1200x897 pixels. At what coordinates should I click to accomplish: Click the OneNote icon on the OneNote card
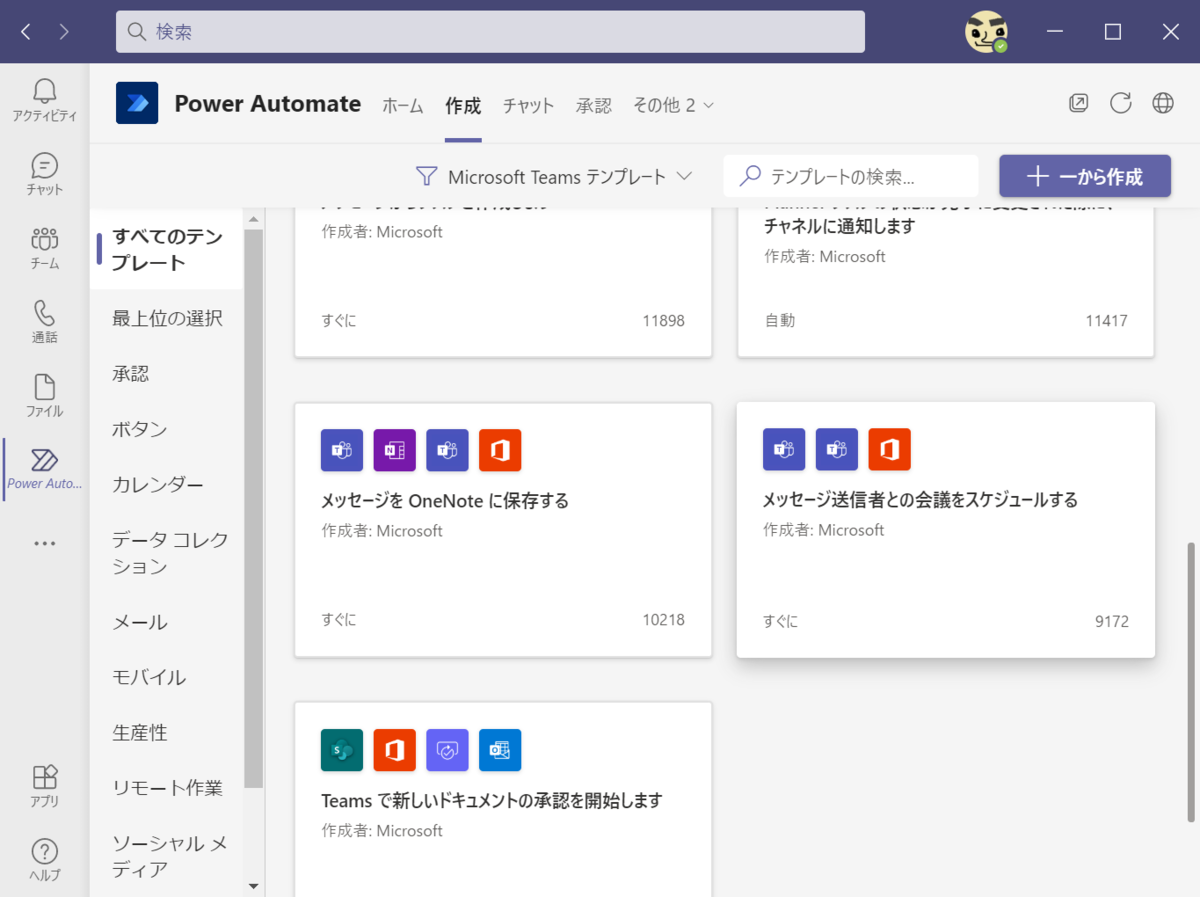(394, 450)
